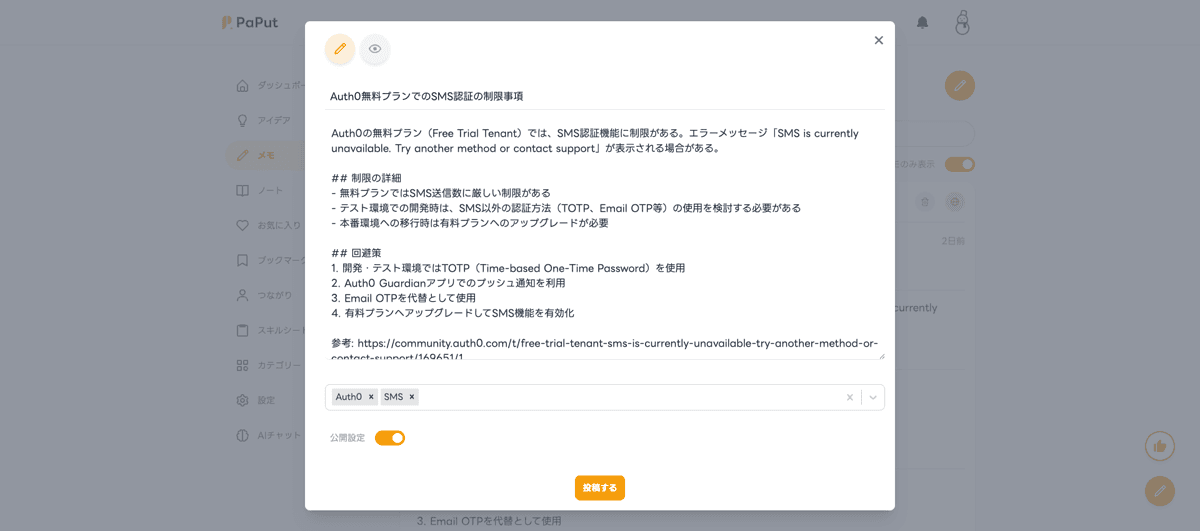Viewport: 1200px width, 531px height.
Task: Expand the tag selection dropdown
Action: 873,397
